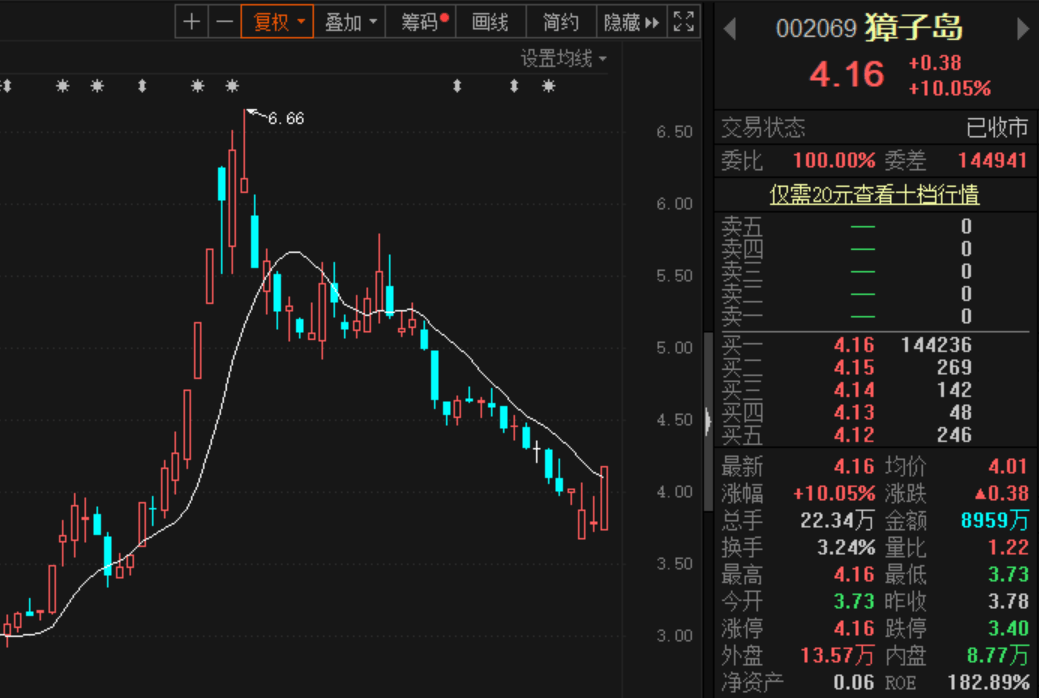Click the 6.66 peak price marker

coord(286,118)
